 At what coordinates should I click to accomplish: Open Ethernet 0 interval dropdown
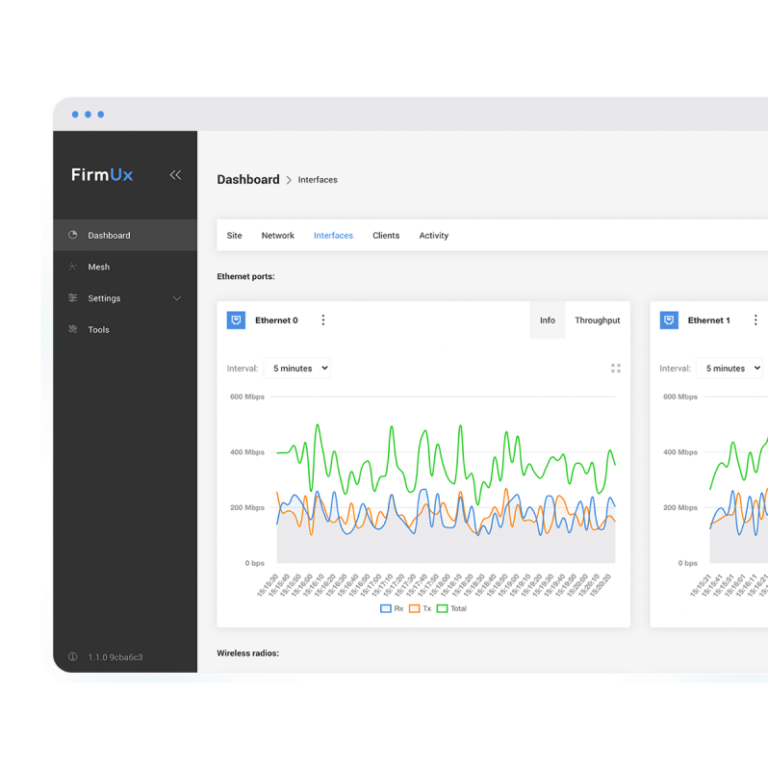pyautogui.click(x=297, y=368)
